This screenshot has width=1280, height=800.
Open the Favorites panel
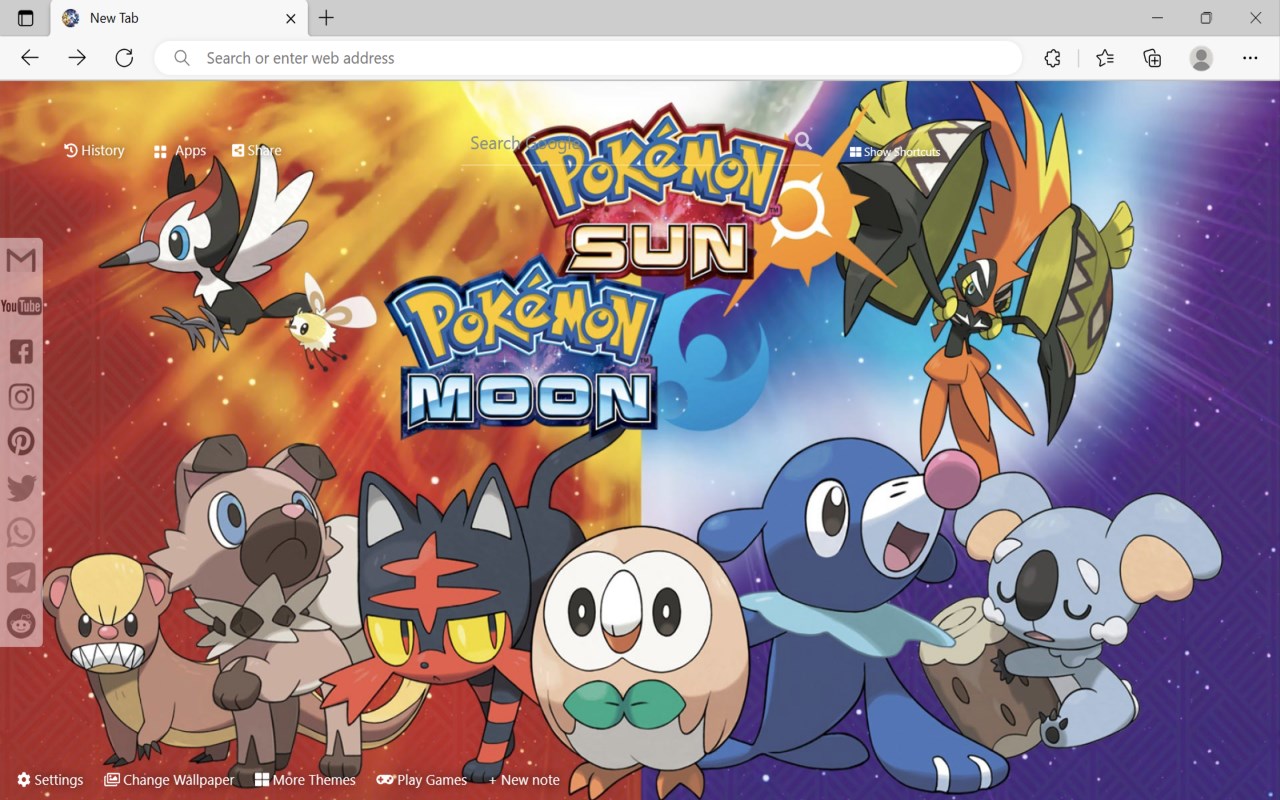pos(1105,58)
